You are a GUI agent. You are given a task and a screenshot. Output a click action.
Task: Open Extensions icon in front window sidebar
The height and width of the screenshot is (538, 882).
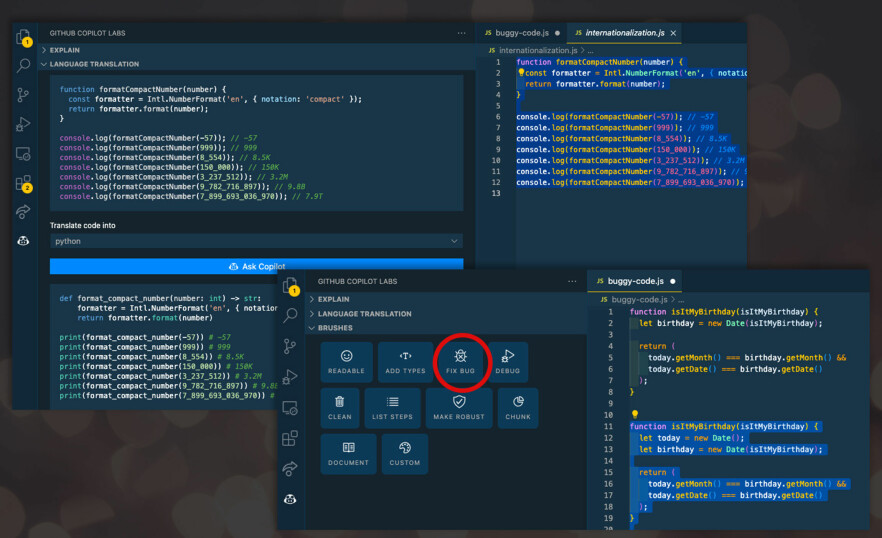[x=290, y=438]
